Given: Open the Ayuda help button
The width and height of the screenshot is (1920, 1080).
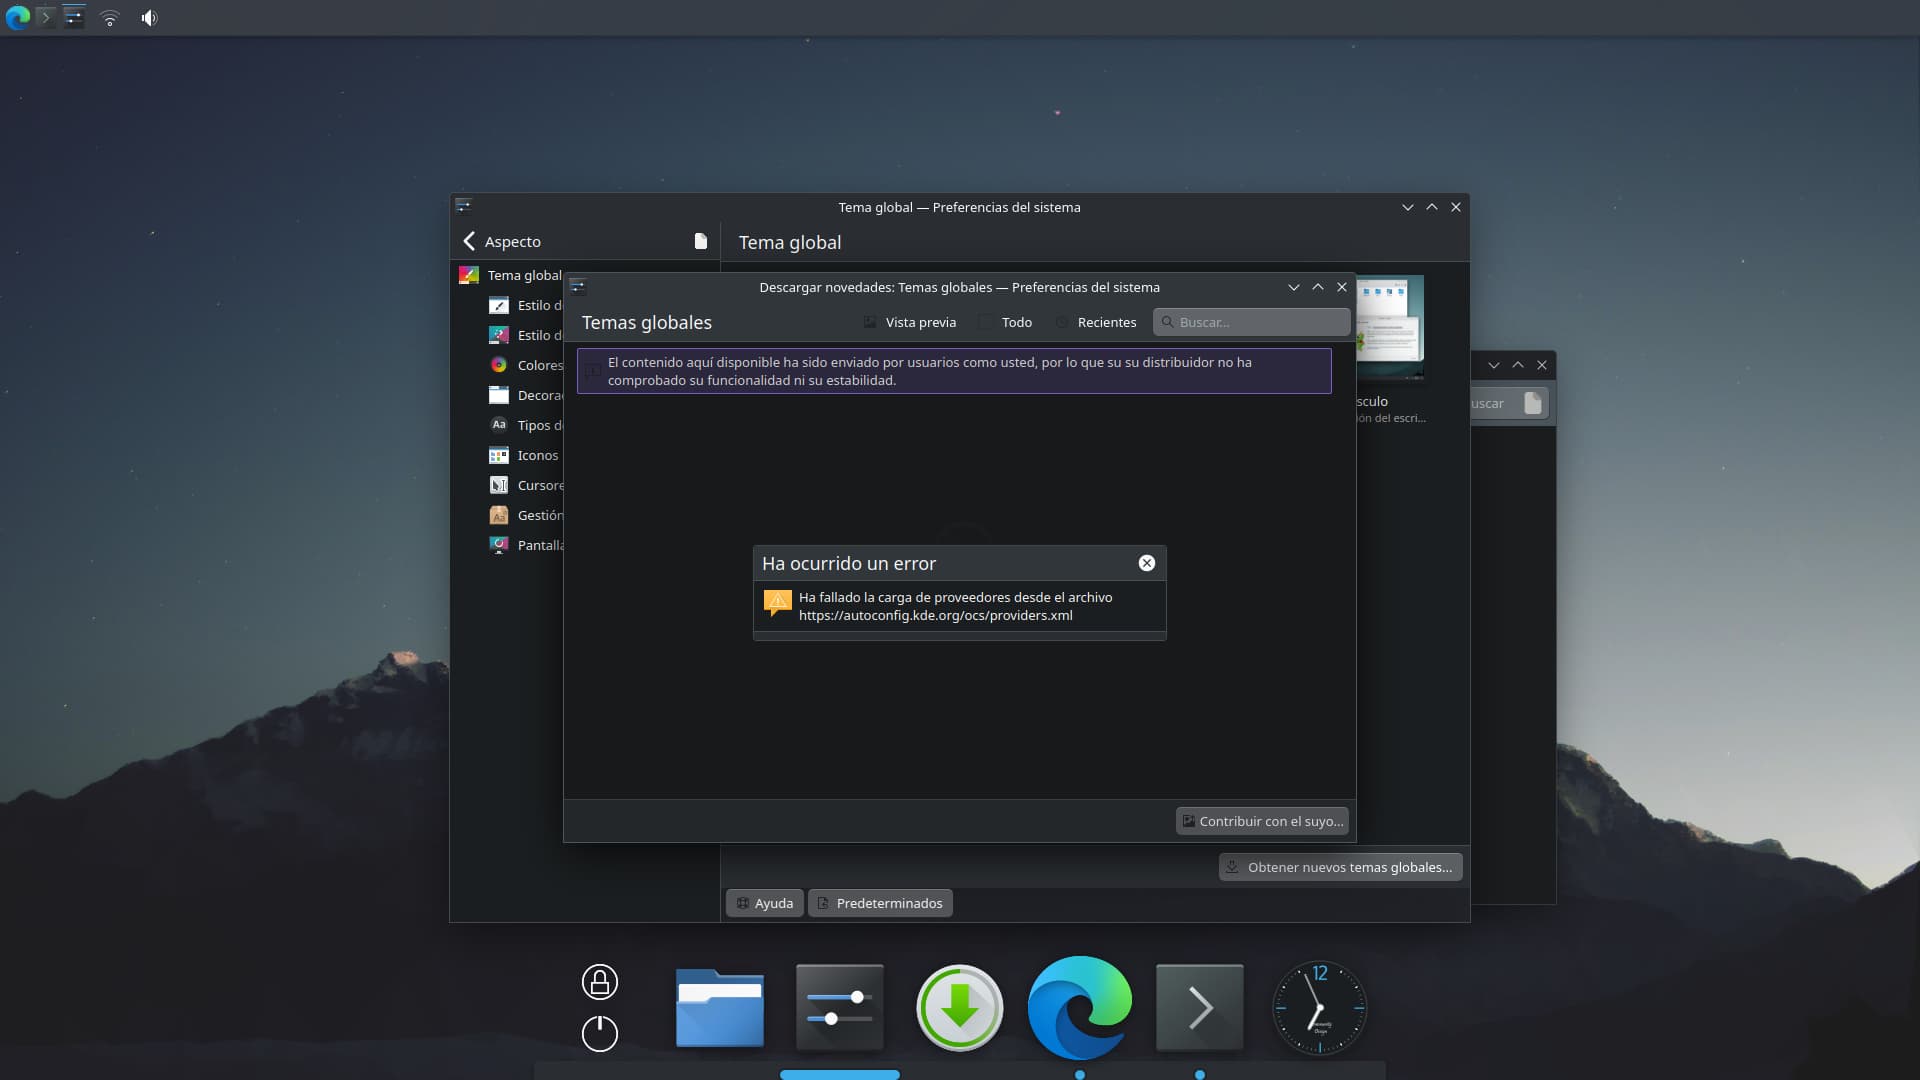Looking at the screenshot, I should [x=765, y=903].
